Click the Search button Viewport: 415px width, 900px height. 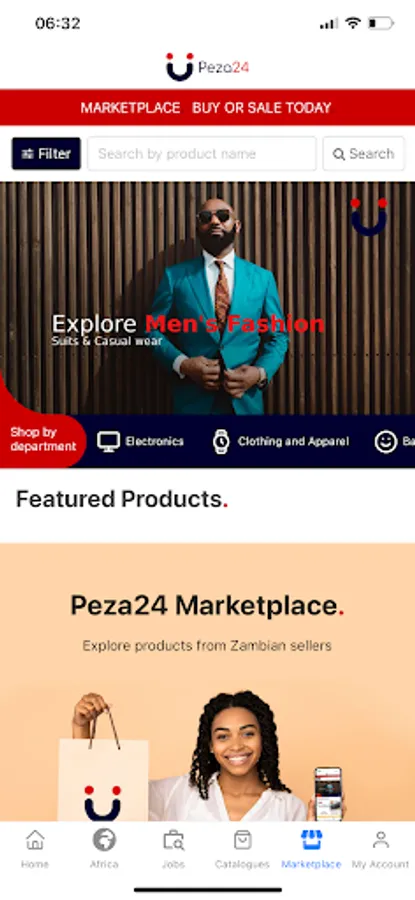coord(363,154)
